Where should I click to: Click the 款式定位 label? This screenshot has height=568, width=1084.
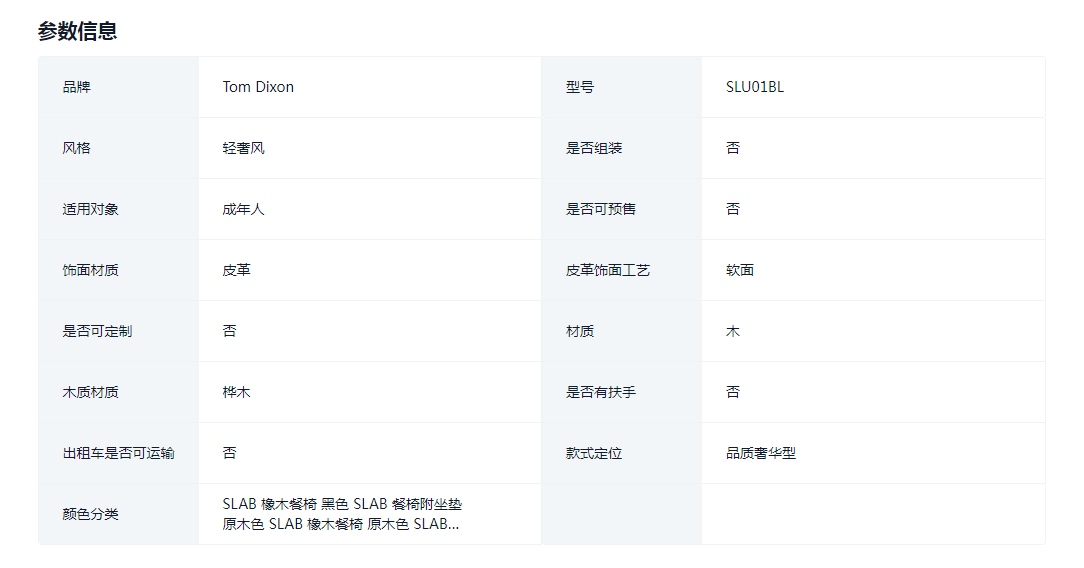point(594,453)
